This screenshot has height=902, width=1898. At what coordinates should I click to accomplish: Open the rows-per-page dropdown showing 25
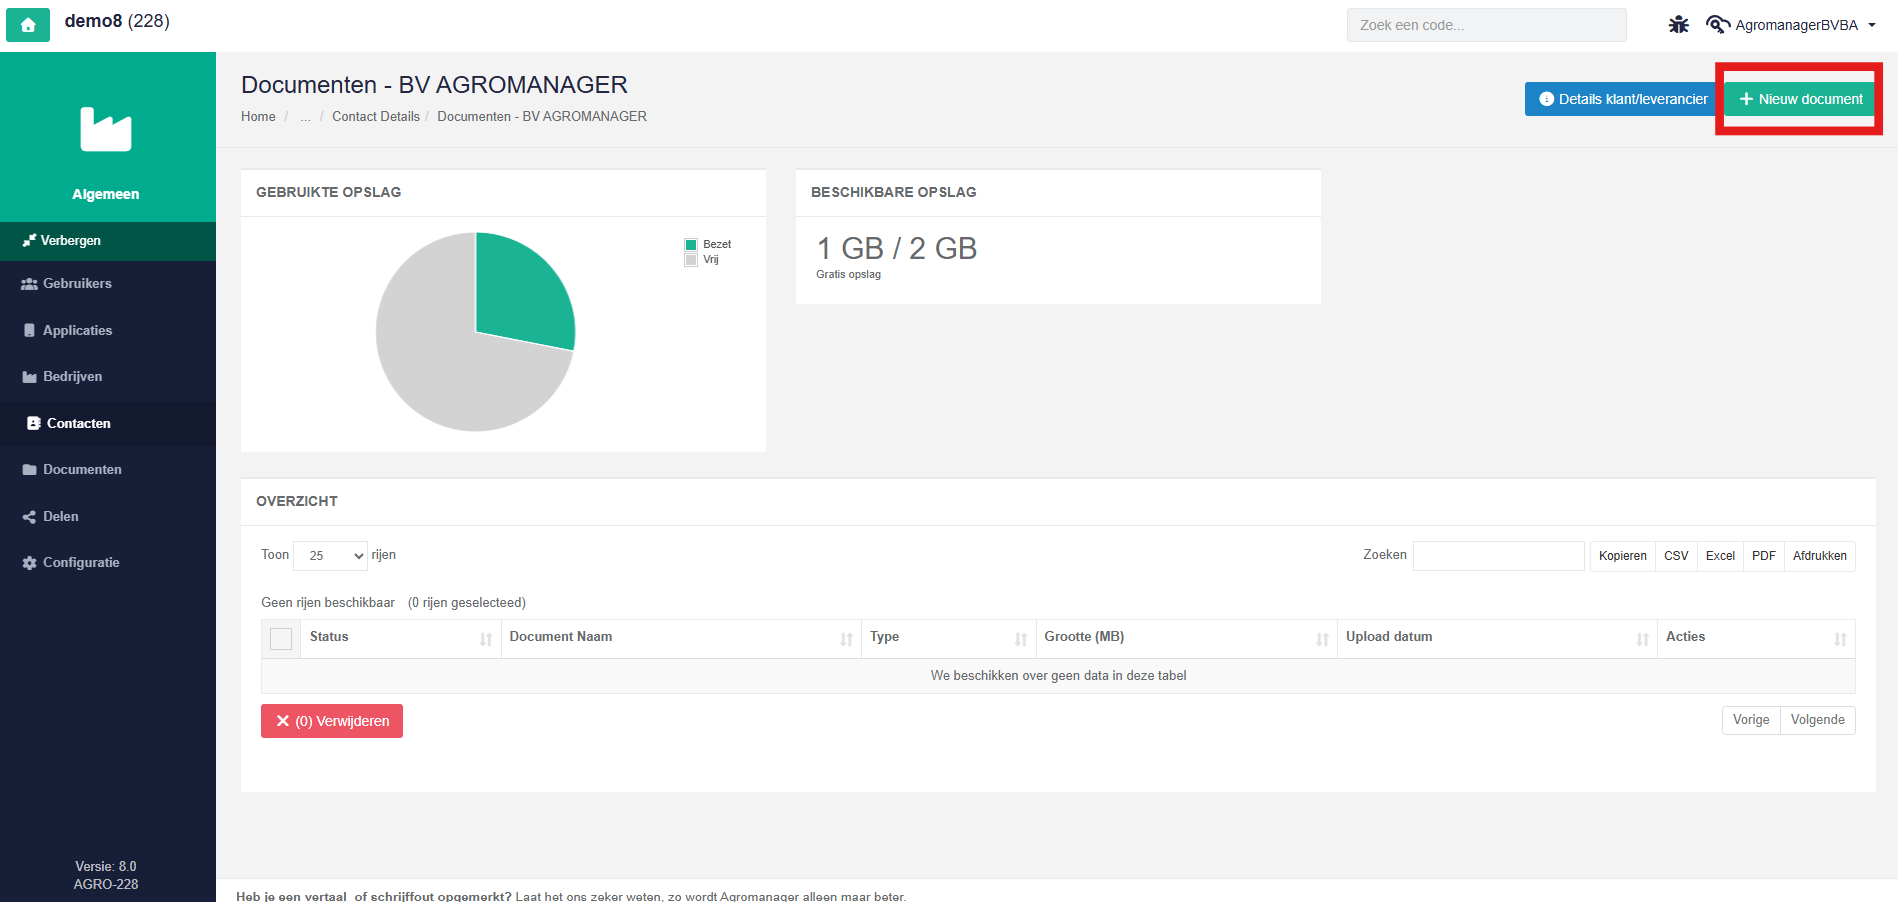point(331,555)
